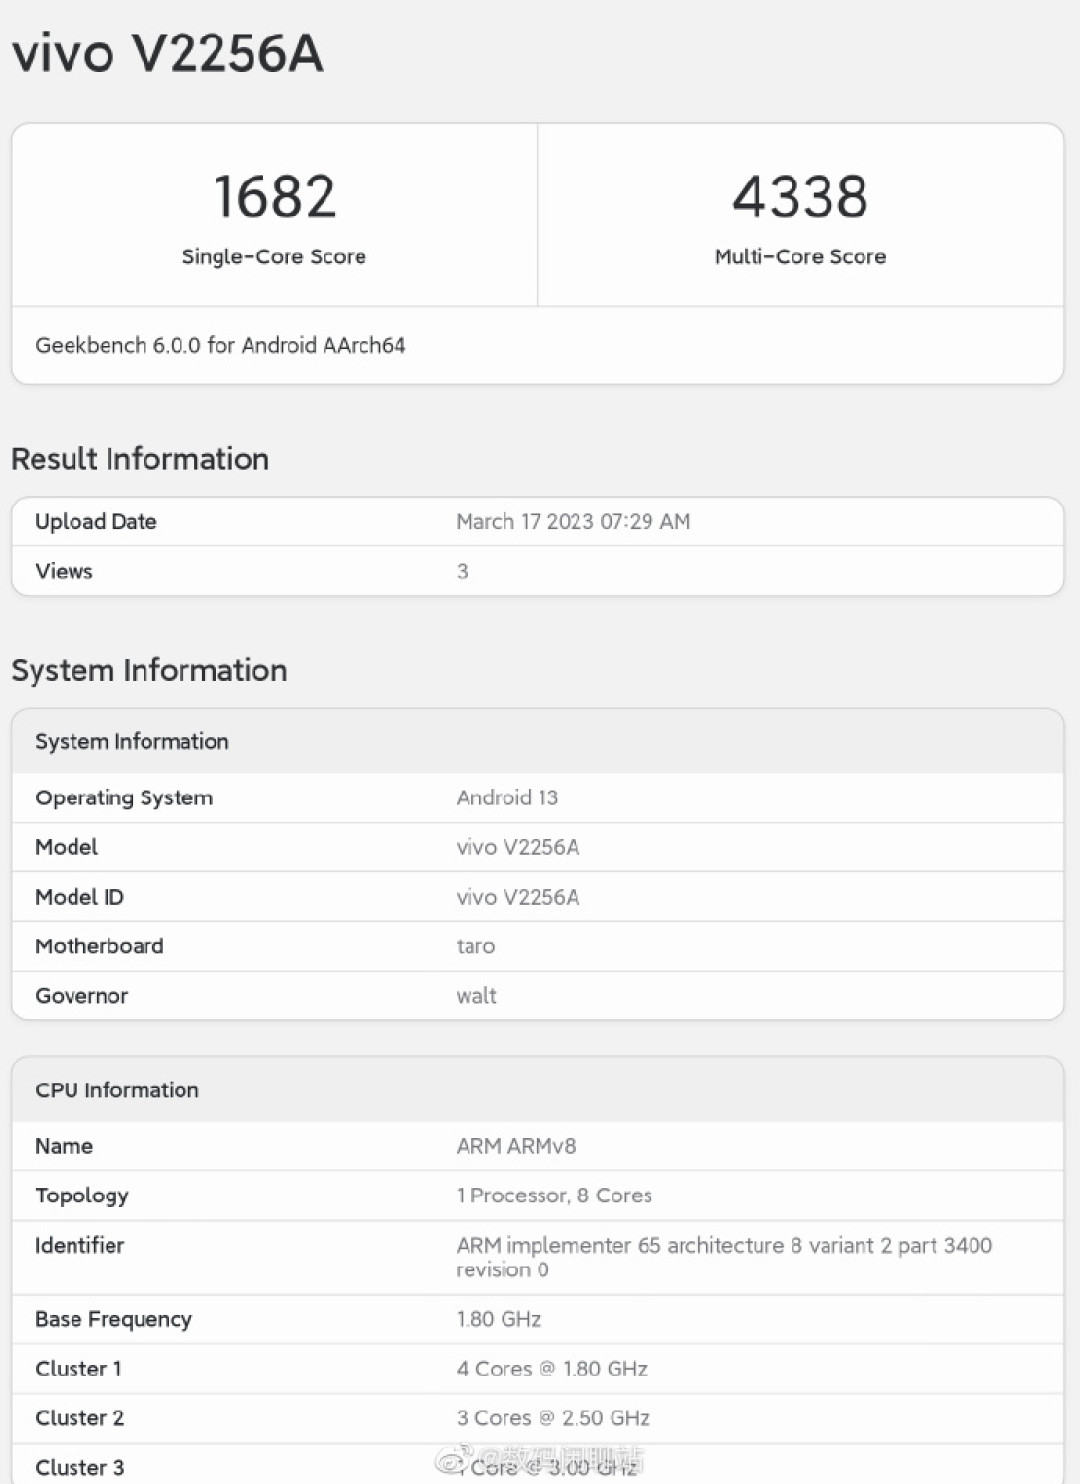Click the Model value vivo V2256A
1080x1484 pixels.
518,847
